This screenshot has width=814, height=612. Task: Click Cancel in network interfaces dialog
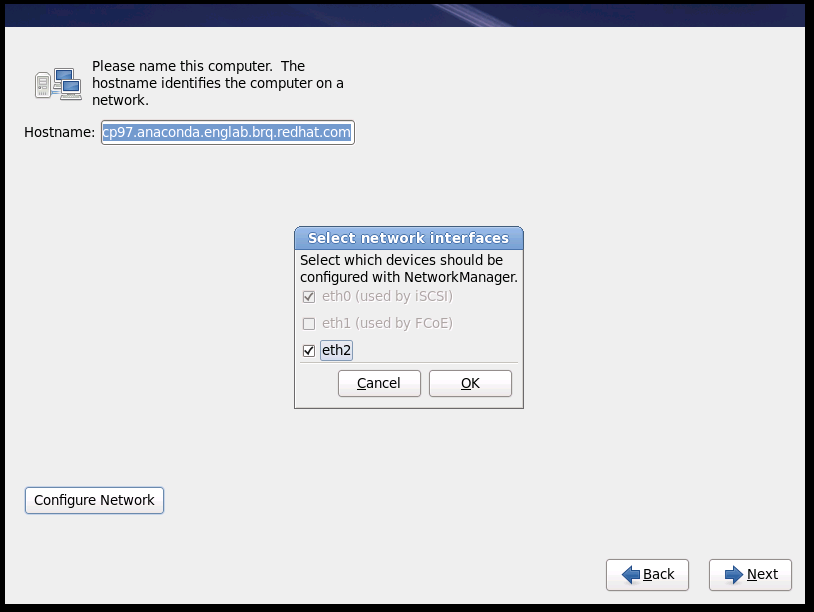(379, 384)
